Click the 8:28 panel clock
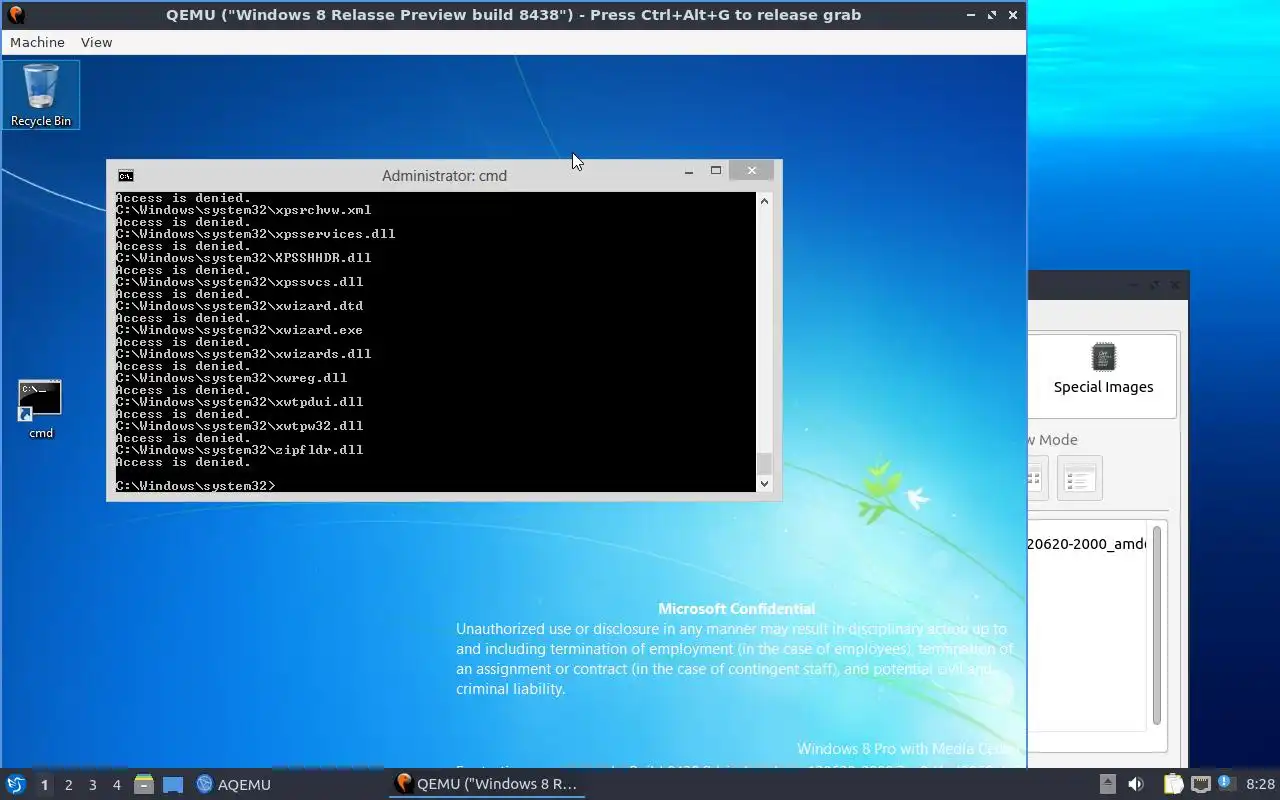The image size is (1280, 800). point(1260,785)
